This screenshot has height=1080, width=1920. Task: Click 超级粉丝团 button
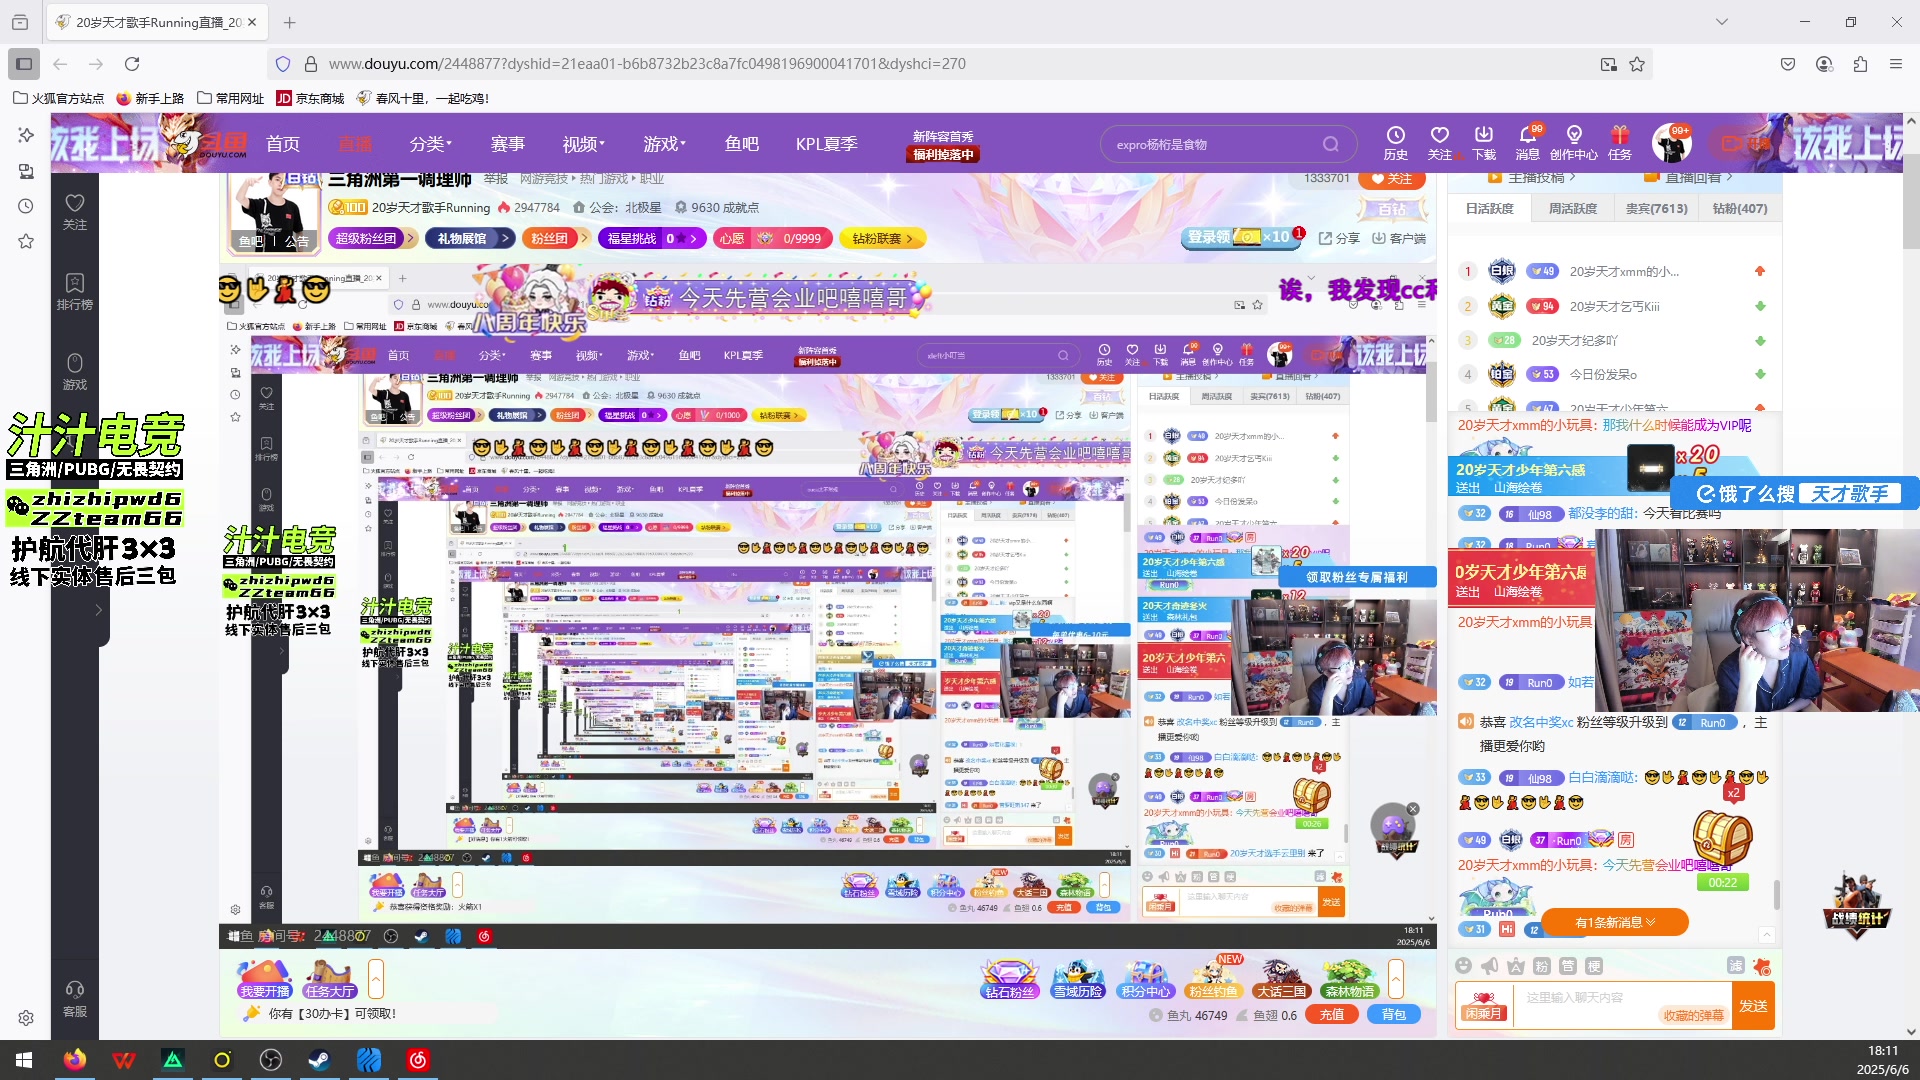(373, 238)
